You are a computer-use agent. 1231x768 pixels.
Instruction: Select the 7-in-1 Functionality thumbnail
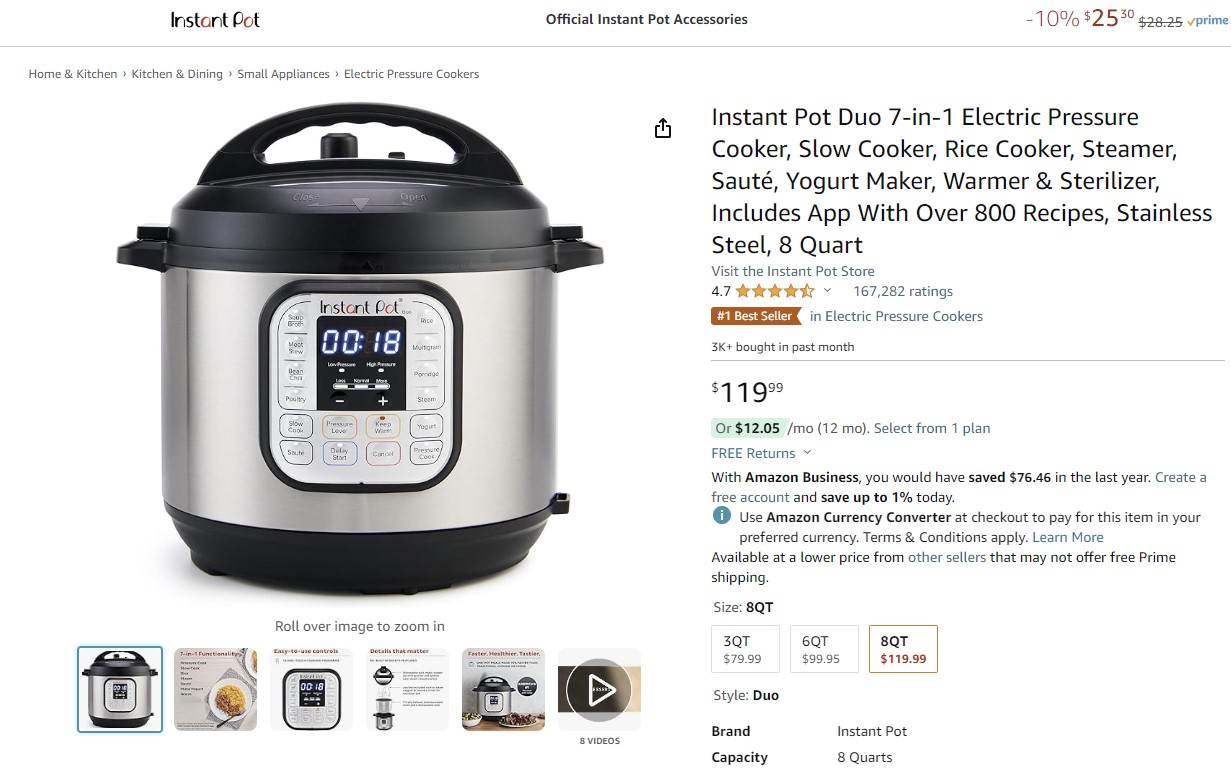[216, 690]
